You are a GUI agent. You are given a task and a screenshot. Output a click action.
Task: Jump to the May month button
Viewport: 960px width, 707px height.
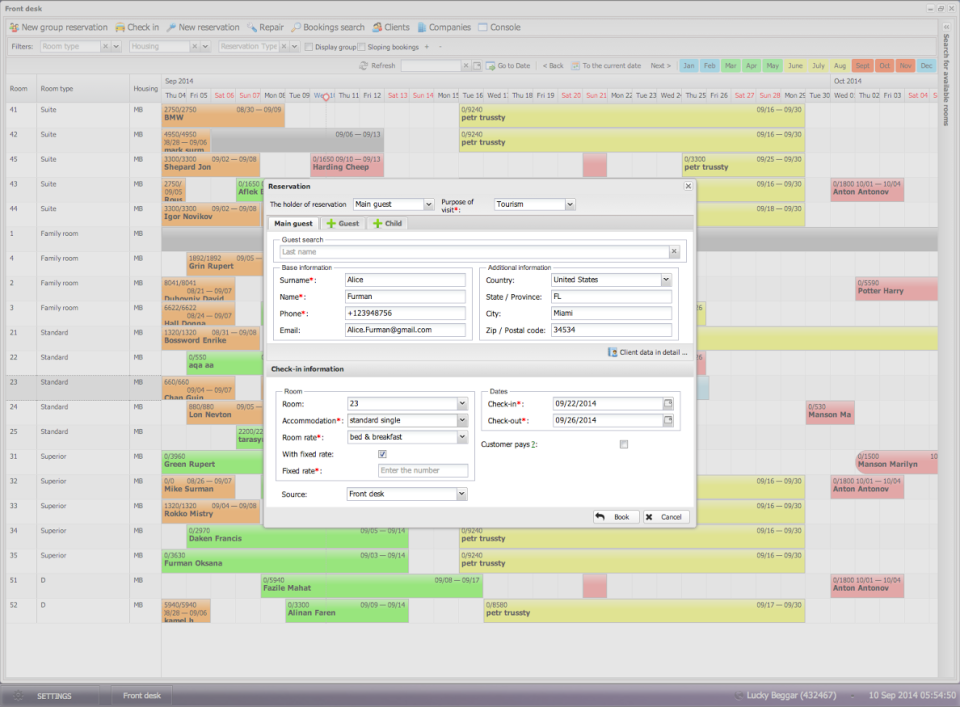pyautogui.click(x=773, y=65)
